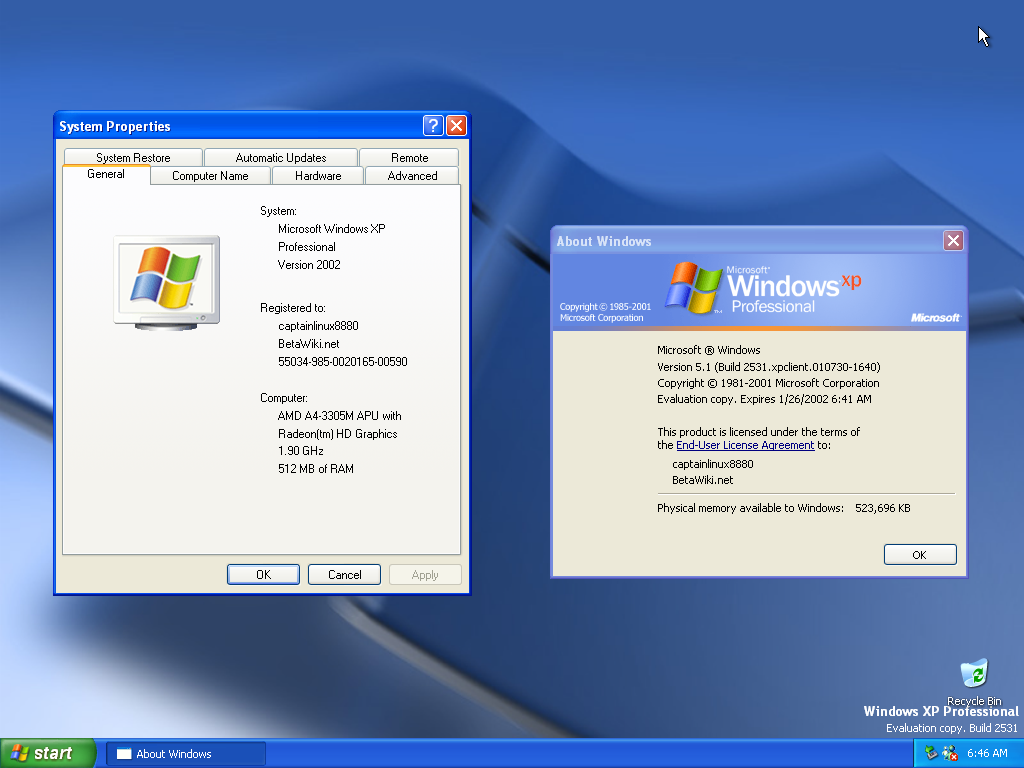This screenshot has width=1024, height=768.
Task: Select the General tab
Action: tap(106, 174)
